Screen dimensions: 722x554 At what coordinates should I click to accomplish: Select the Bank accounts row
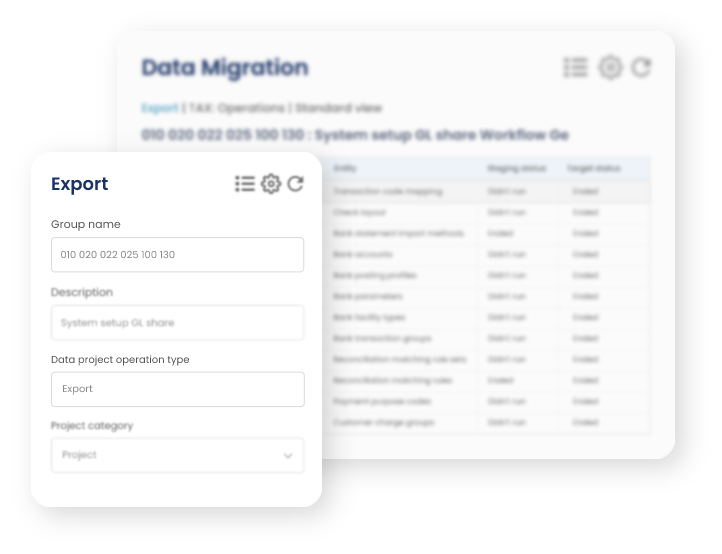point(486,254)
